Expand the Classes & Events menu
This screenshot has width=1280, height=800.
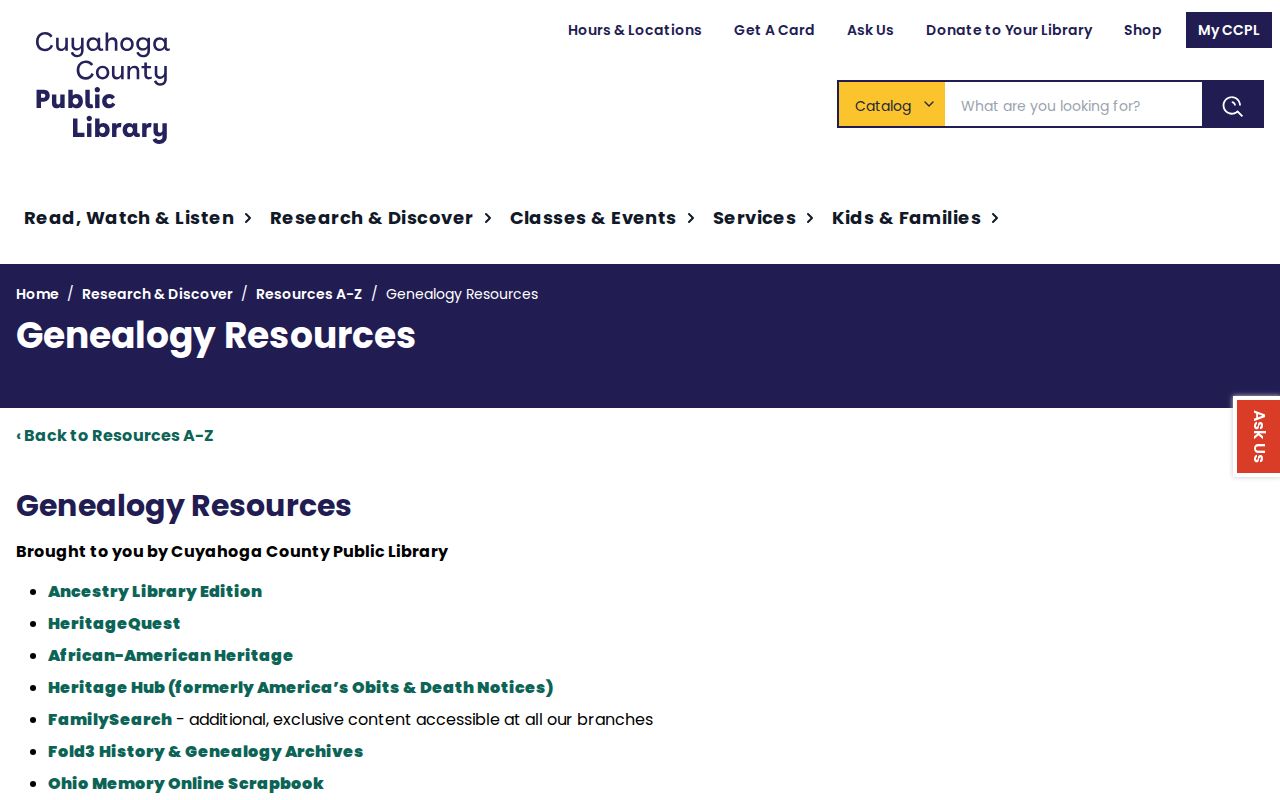602,218
